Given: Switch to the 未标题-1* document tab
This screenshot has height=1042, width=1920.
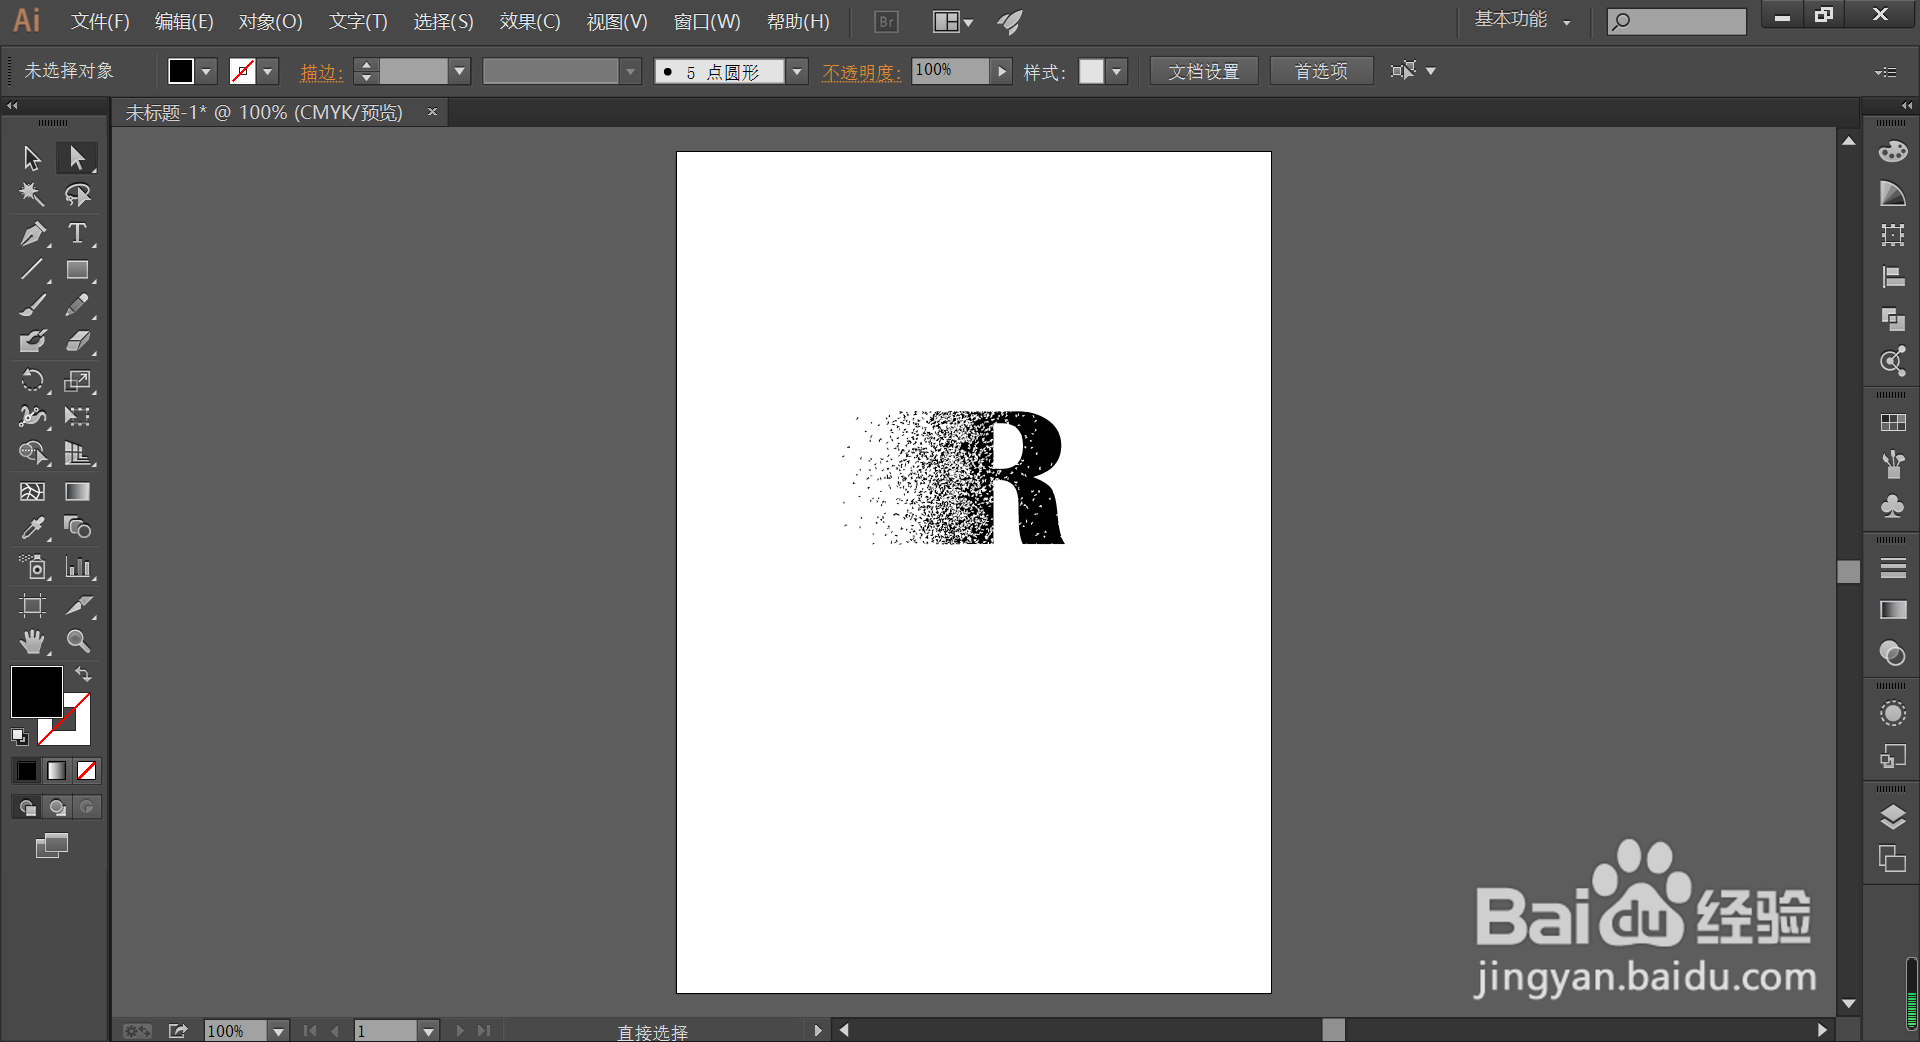Looking at the screenshot, I should click(x=264, y=113).
